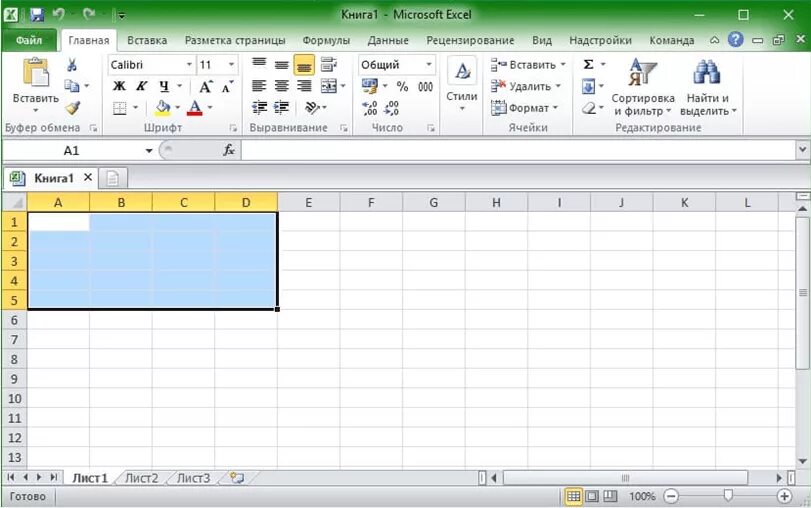Screen dimensions: 811x508
Task: Decrease indent icon
Action: pos(259,108)
